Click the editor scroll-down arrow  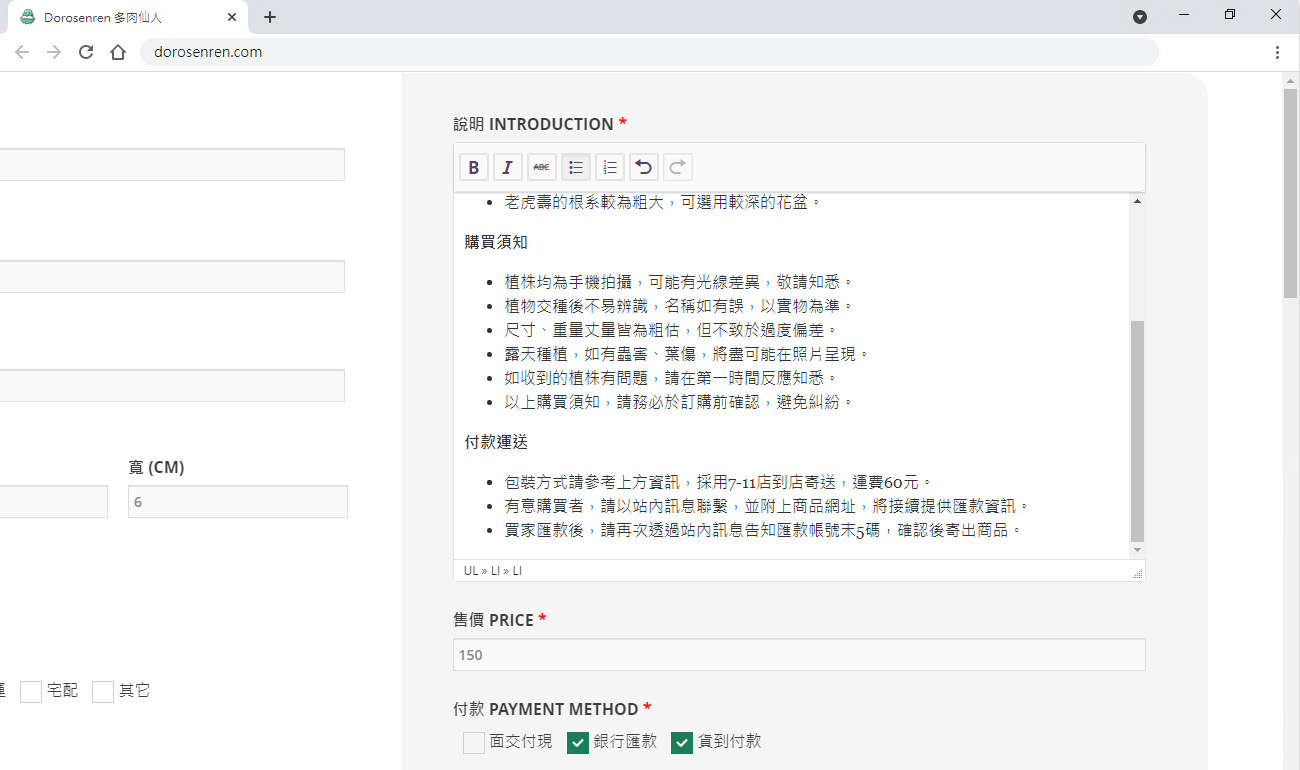pos(1137,550)
